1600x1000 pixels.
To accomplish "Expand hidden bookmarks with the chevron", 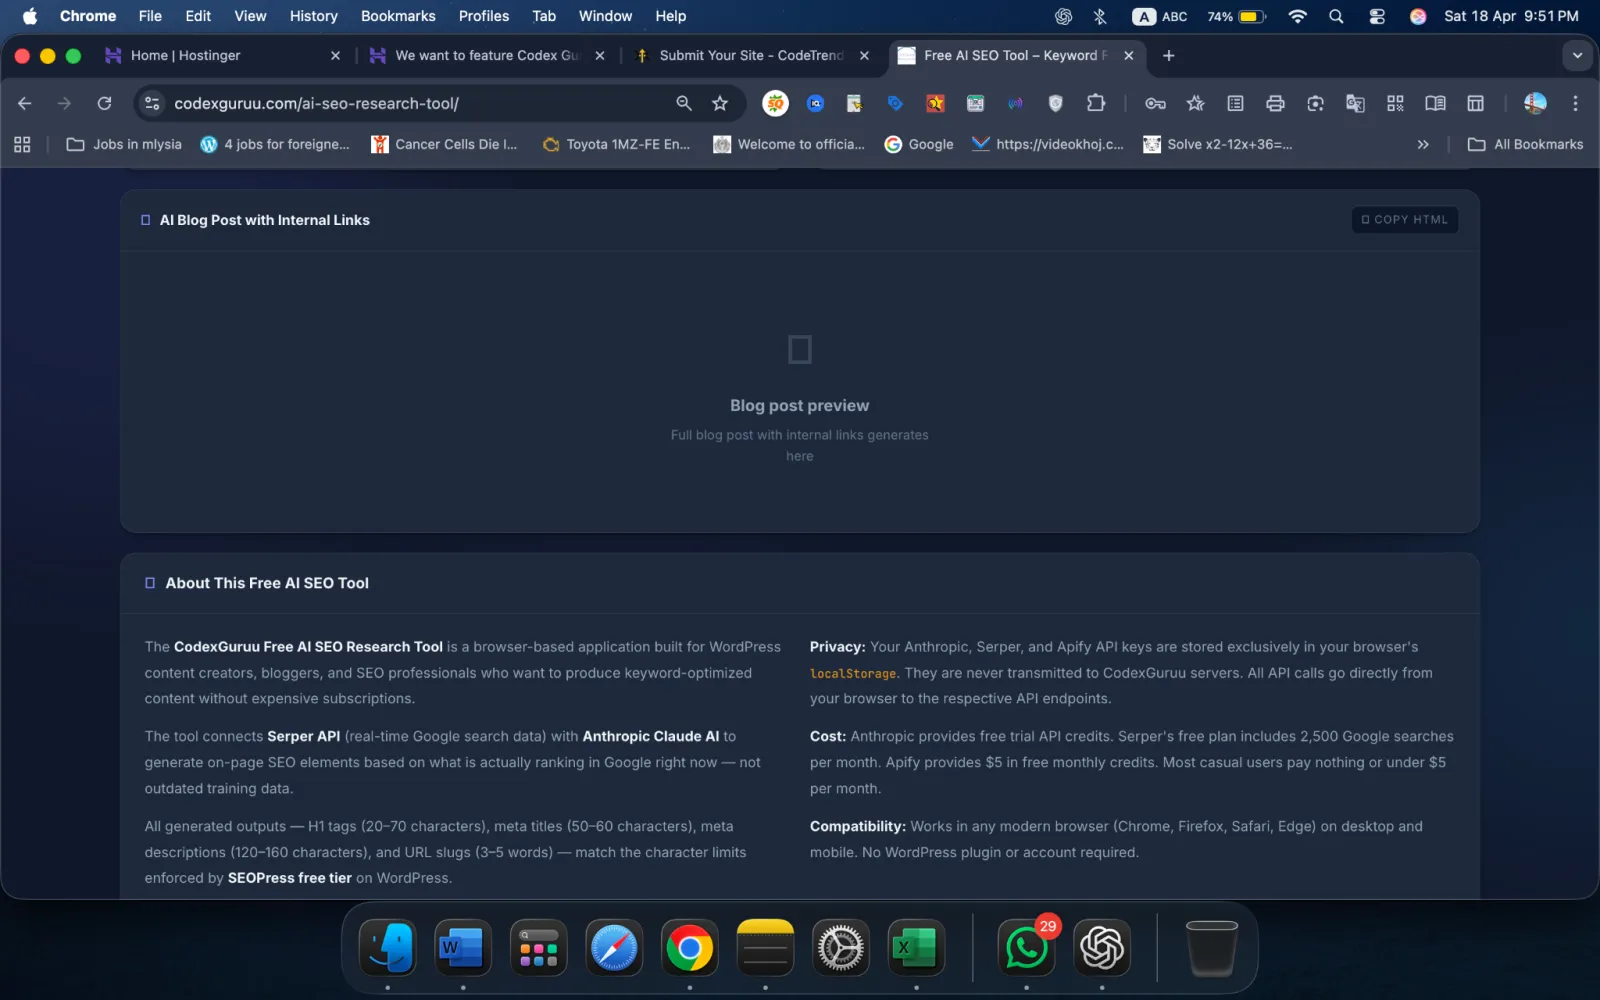I will 1423,144.
